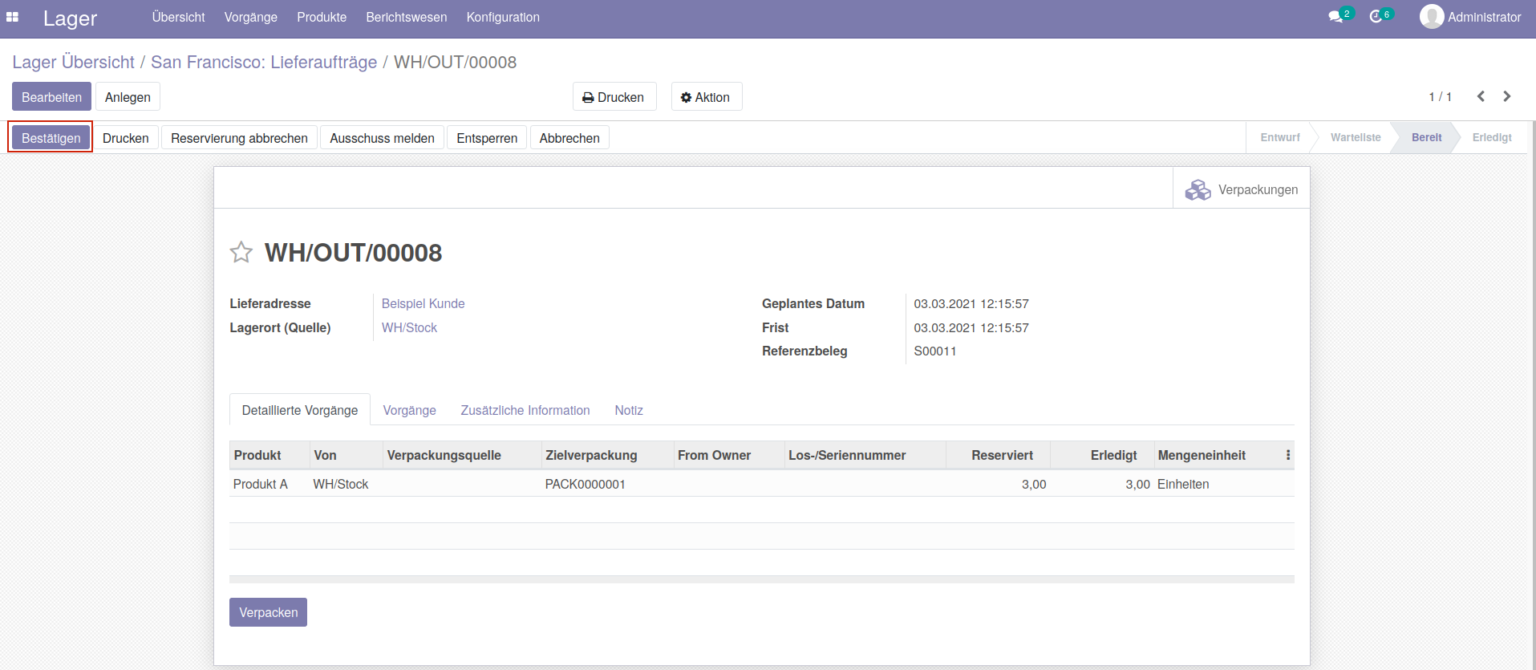
Task: Open the Beispiel Kunde customer link
Action: (x=422, y=303)
